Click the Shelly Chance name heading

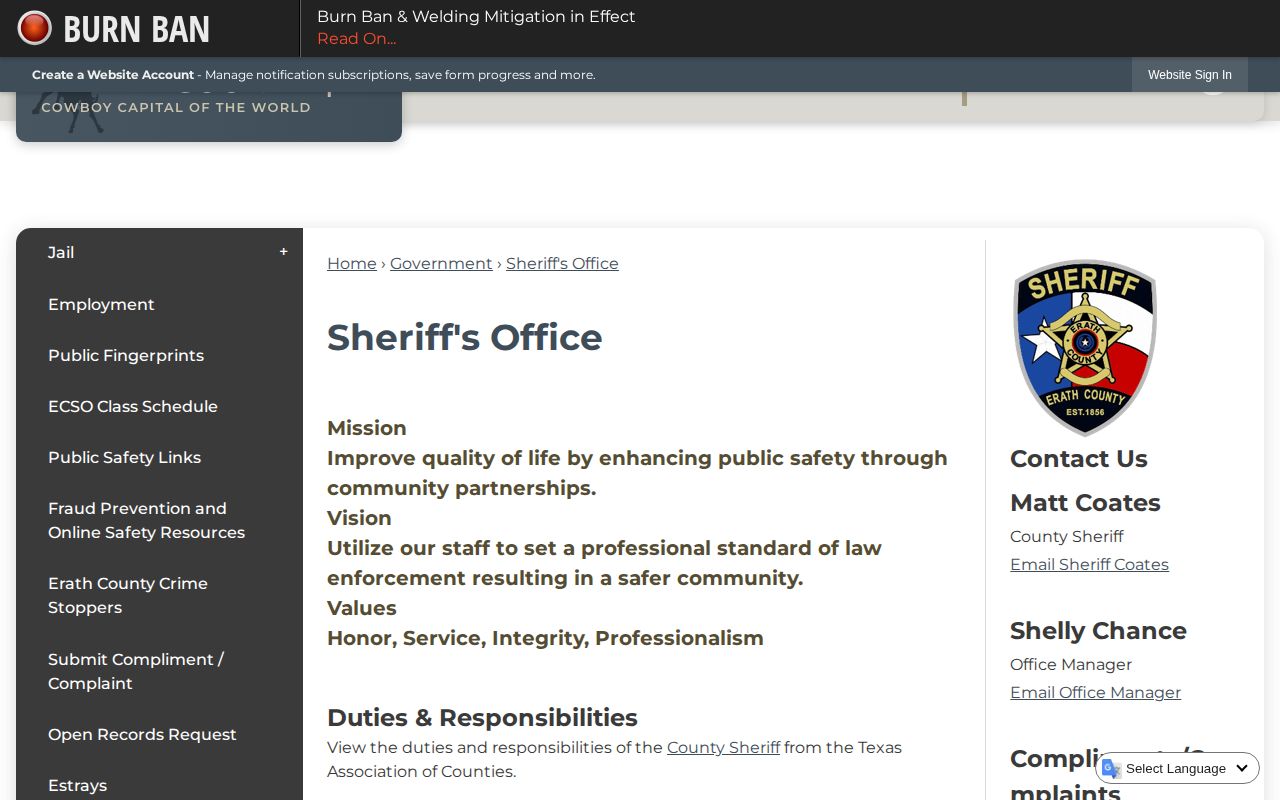1098,630
